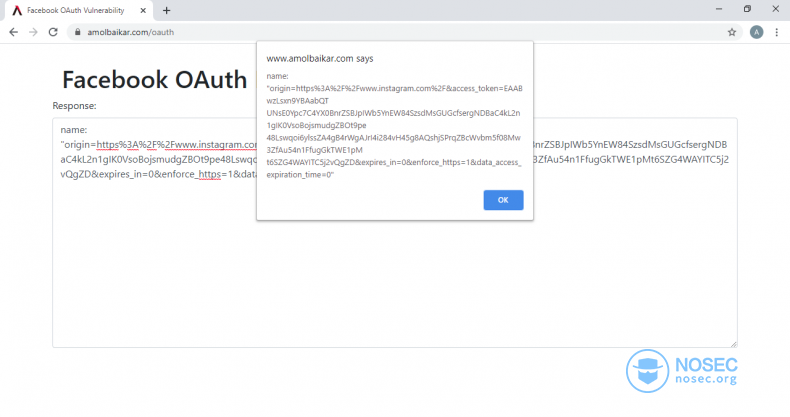Click the 'name:' line in the dialog
Viewport: 790px width, 417px height.
(278, 76)
